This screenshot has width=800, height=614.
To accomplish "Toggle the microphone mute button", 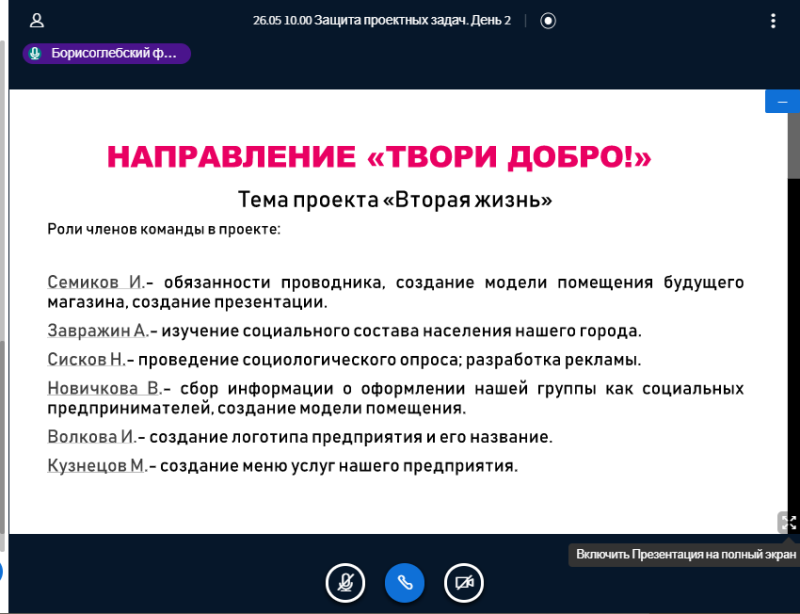I will coord(345,582).
